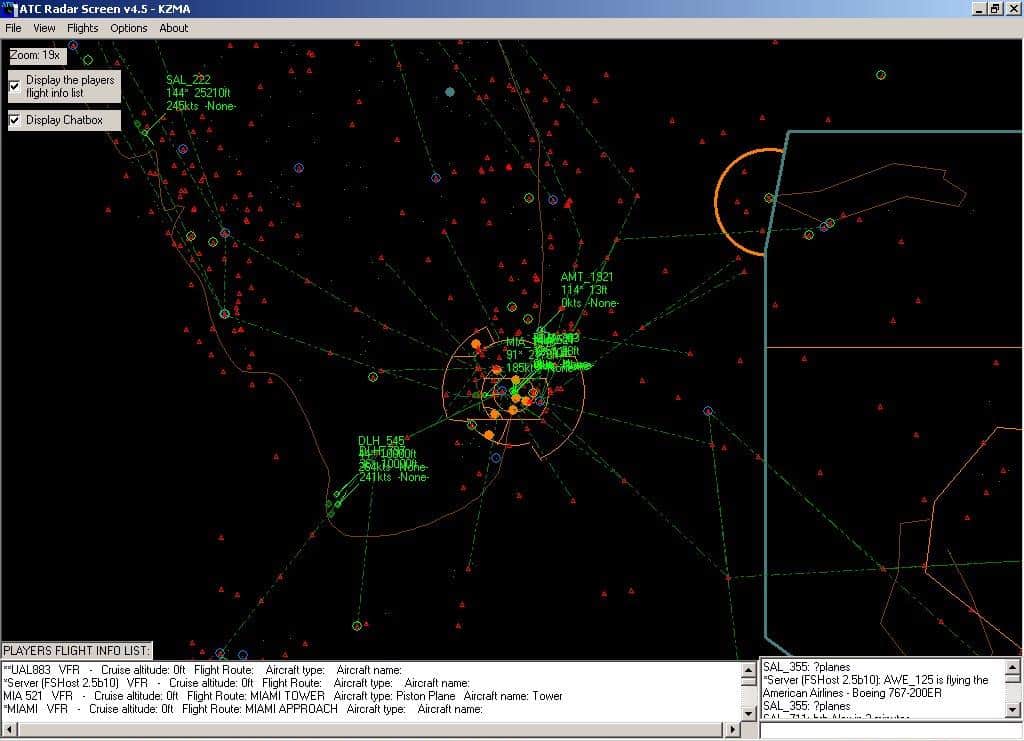Open the Flights menu
This screenshot has height=741, width=1024.
(x=82, y=28)
